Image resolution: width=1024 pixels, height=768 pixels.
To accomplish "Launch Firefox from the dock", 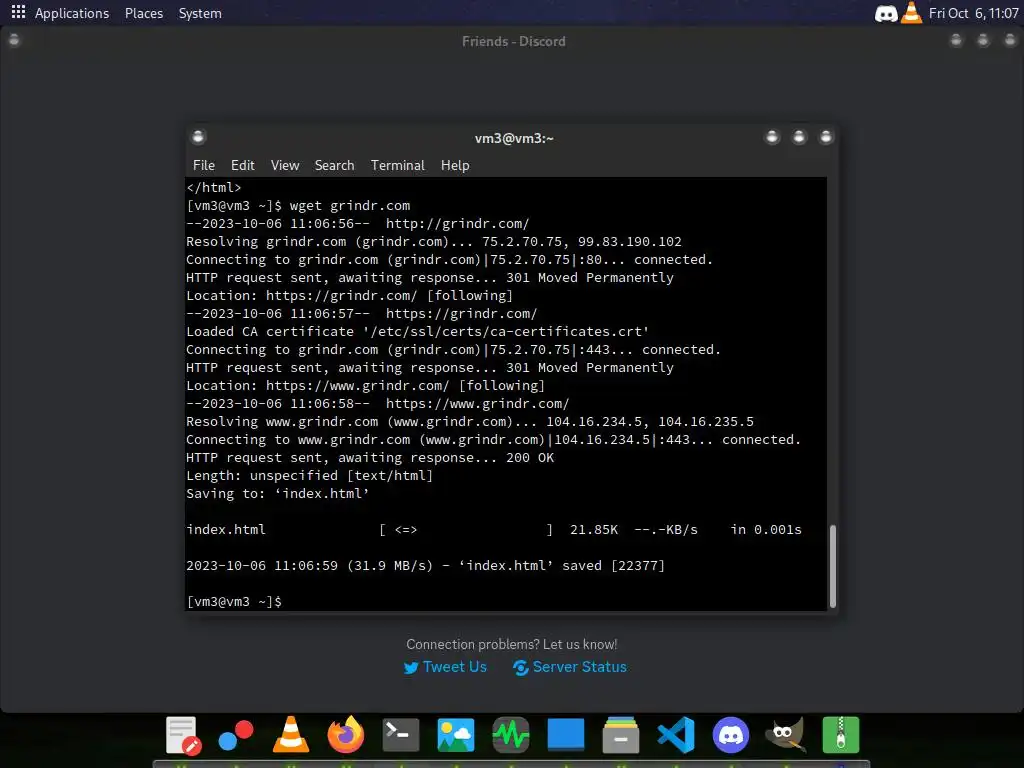I will pyautogui.click(x=345, y=735).
